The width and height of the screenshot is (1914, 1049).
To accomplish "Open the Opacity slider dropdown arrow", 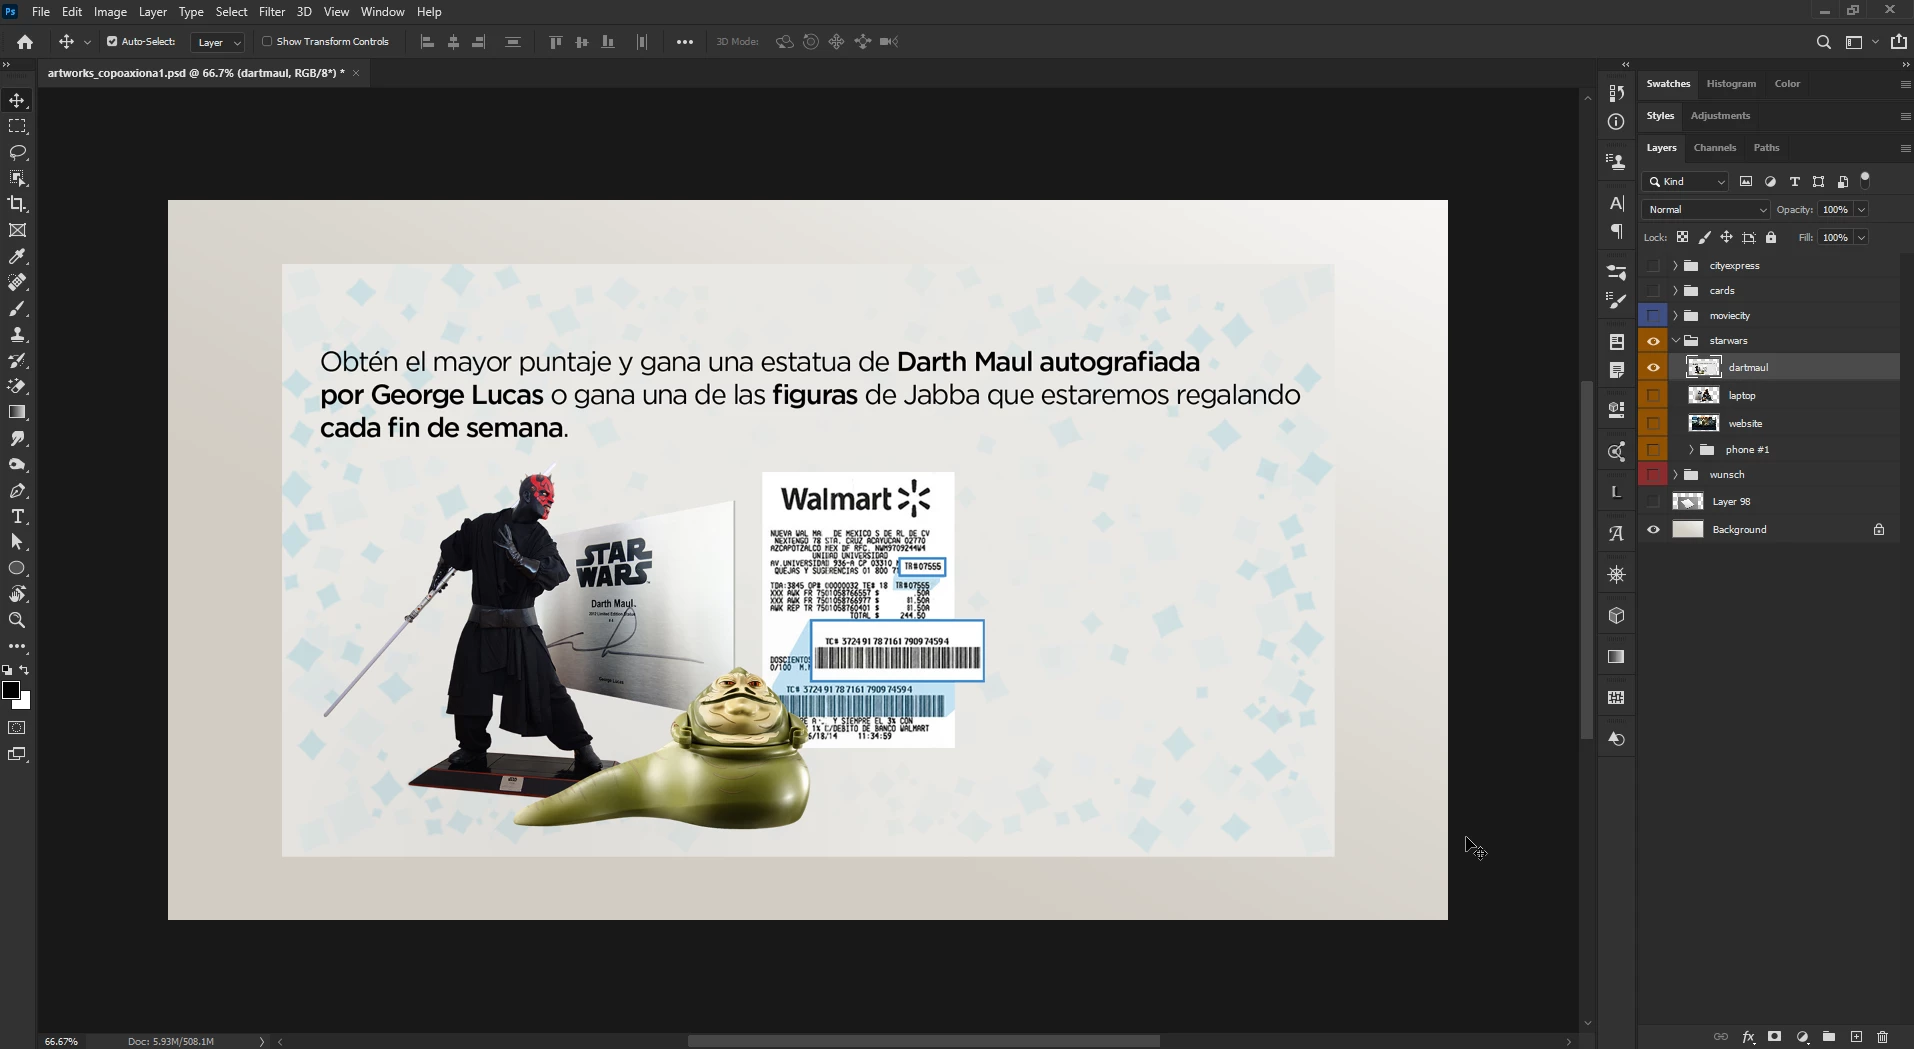I will (x=1861, y=210).
